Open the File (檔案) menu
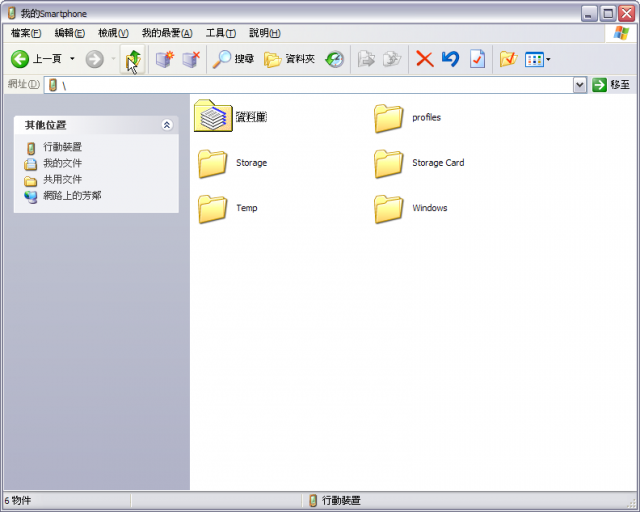 [26, 33]
